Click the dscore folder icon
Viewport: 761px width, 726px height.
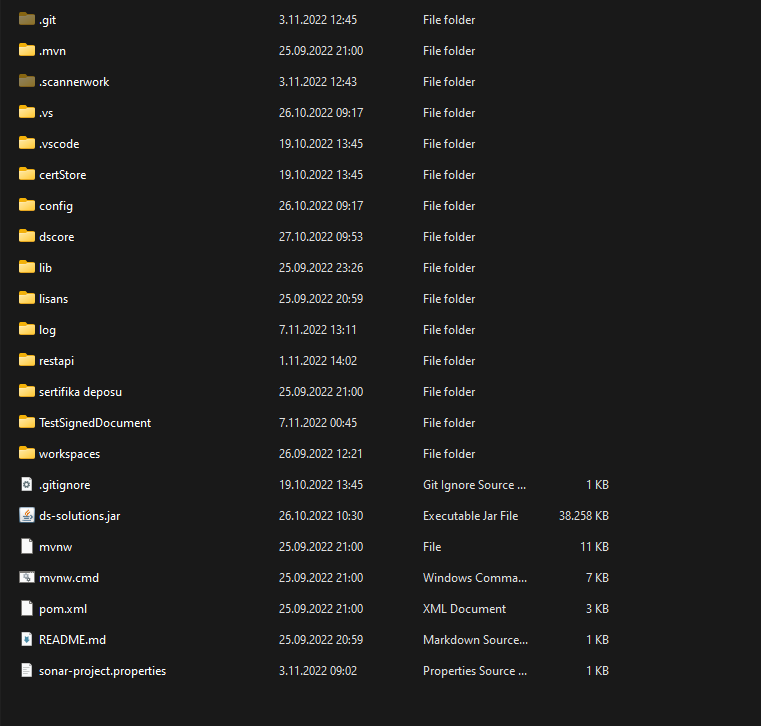(x=27, y=236)
